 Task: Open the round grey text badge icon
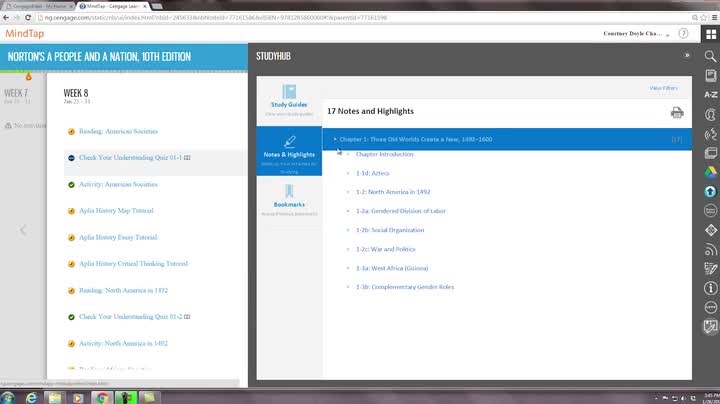click(710, 211)
